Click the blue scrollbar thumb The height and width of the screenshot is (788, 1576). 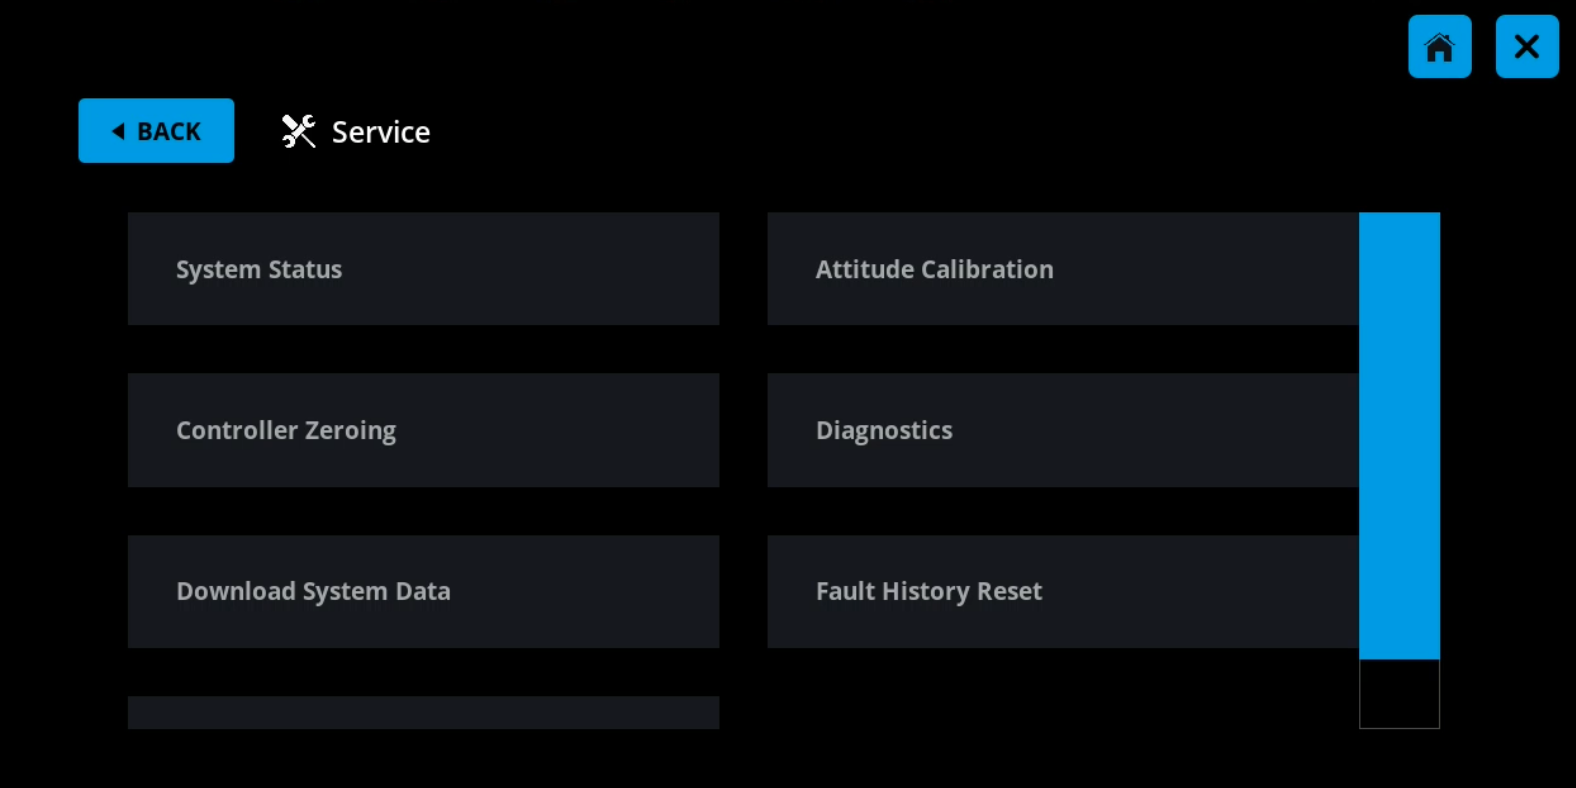1399,435
